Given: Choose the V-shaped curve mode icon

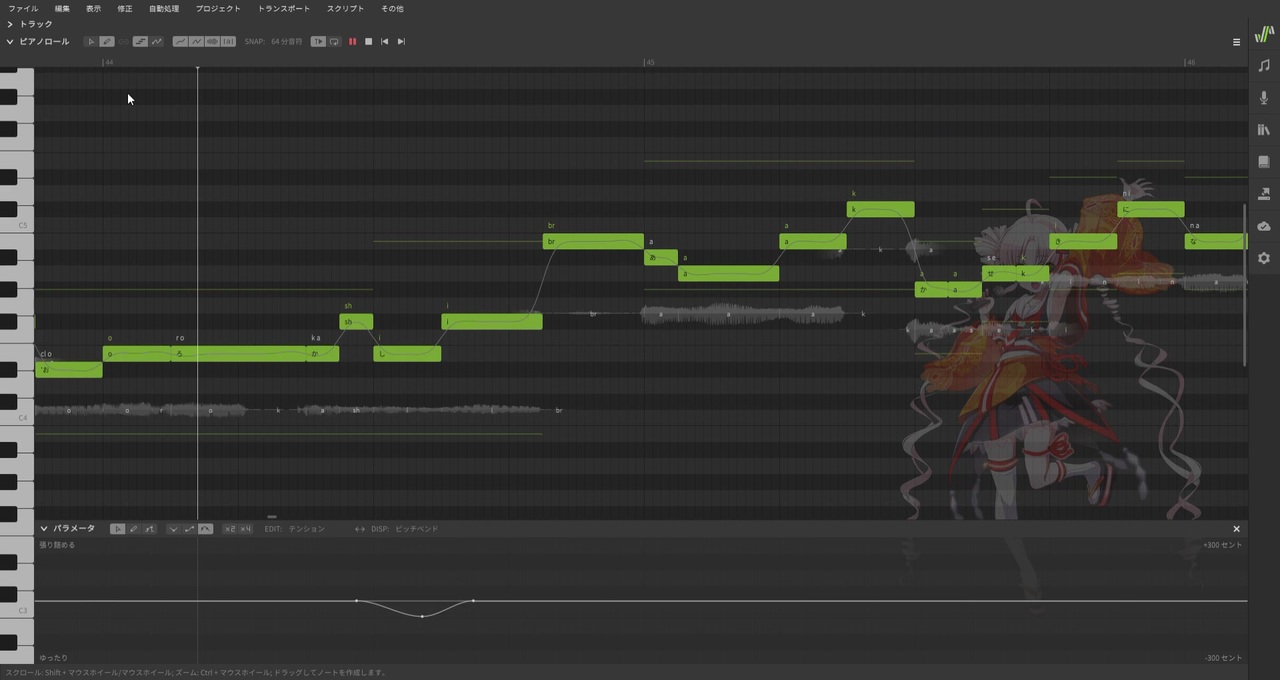Looking at the screenshot, I should click(173, 529).
